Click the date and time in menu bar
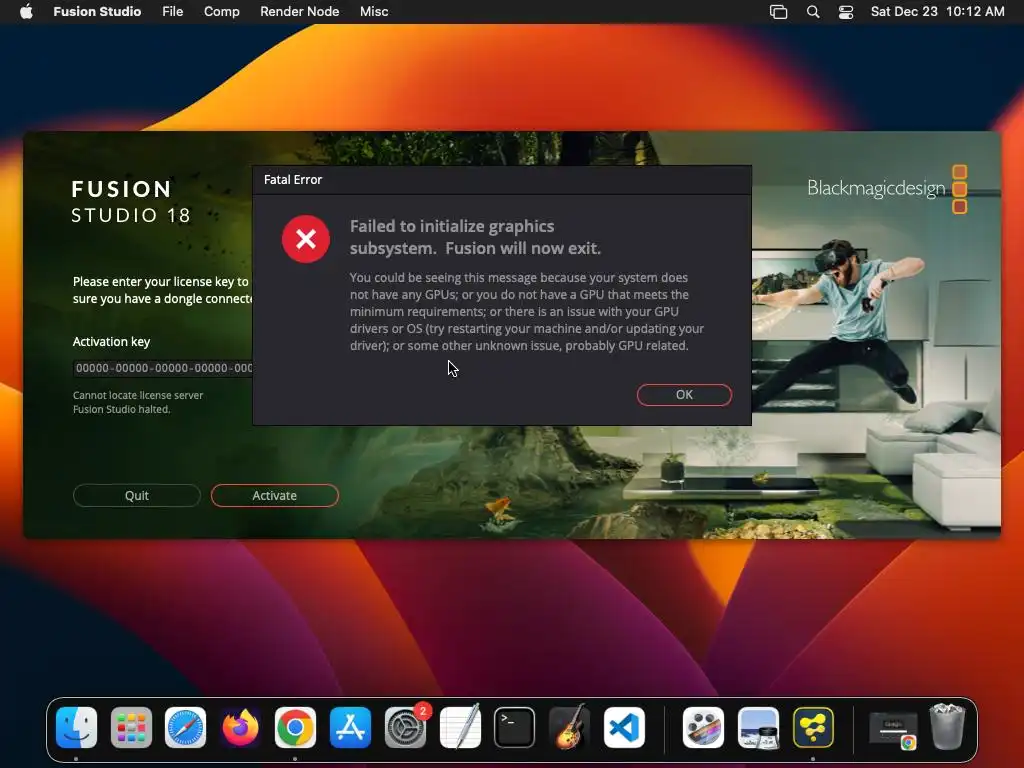Screen dimensions: 1024x768 tap(937, 11)
